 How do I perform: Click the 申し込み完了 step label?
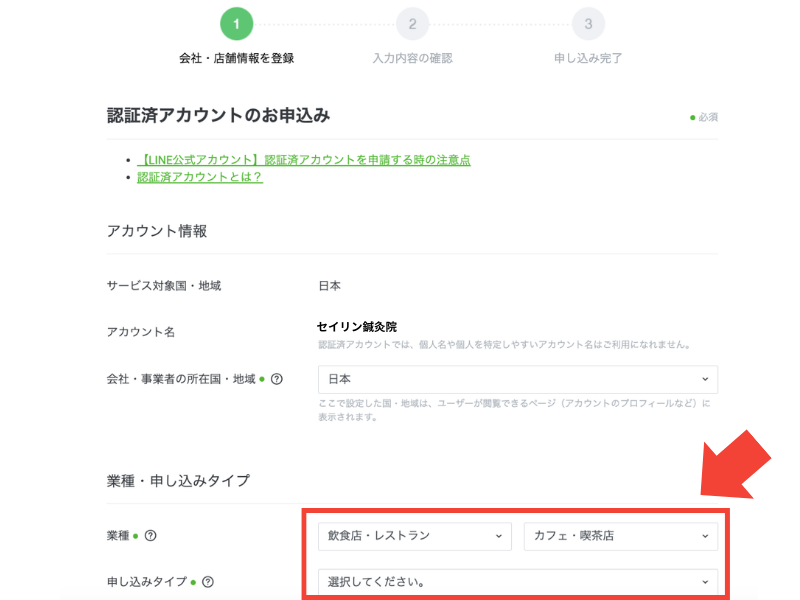tap(588, 58)
